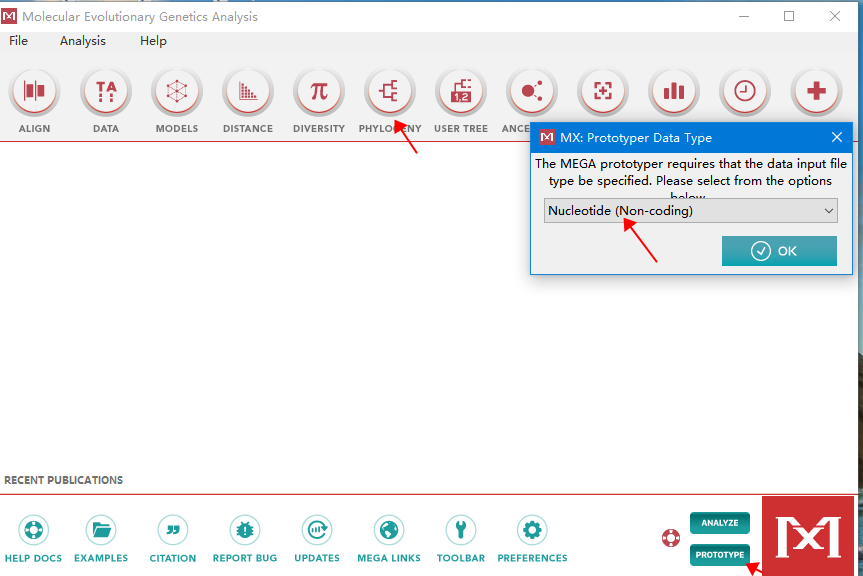Click the red plus toolbar icon
This screenshot has height=576, width=863.
tap(816, 92)
